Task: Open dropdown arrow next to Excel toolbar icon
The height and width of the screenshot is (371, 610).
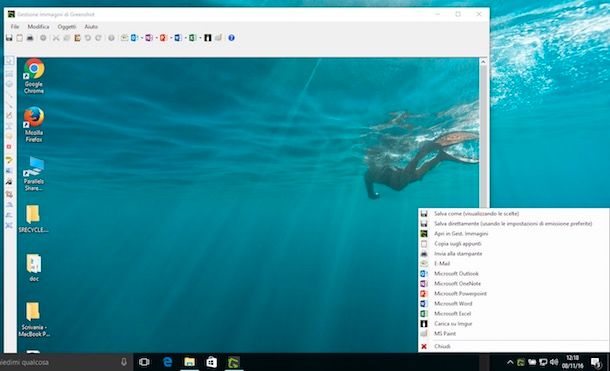Action: [x=200, y=38]
